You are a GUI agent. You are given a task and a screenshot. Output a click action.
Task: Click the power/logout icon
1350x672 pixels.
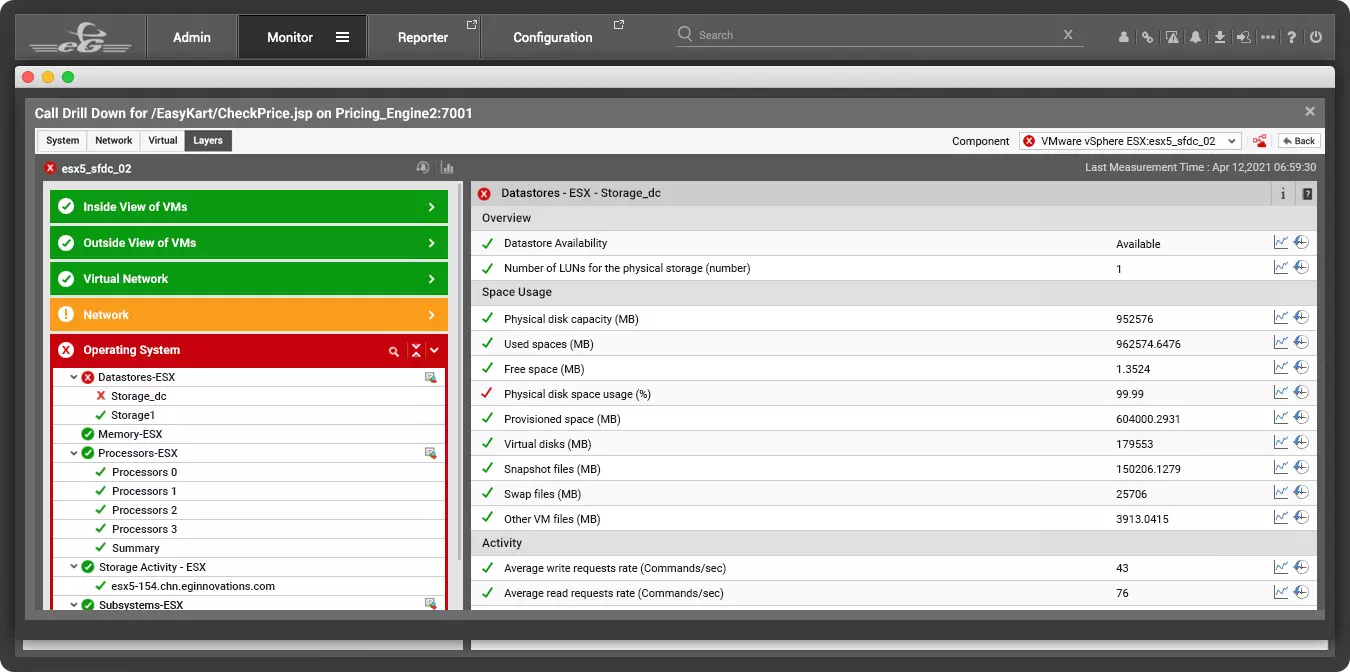click(x=1316, y=37)
